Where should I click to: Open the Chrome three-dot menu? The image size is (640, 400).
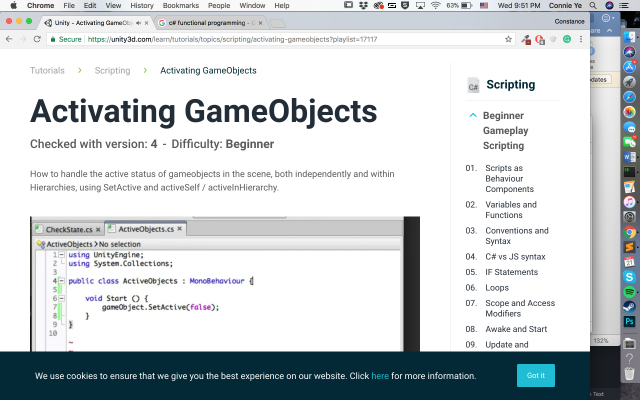[x=581, y=39]
